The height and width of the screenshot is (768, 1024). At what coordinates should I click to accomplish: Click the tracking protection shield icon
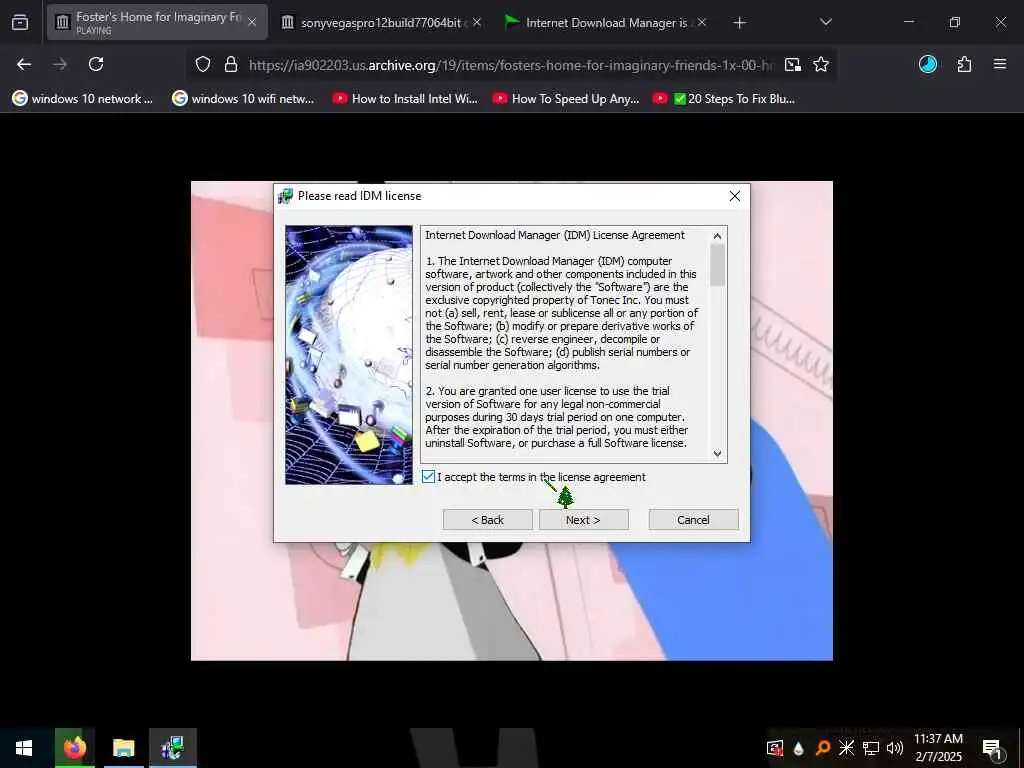[203, 64]
